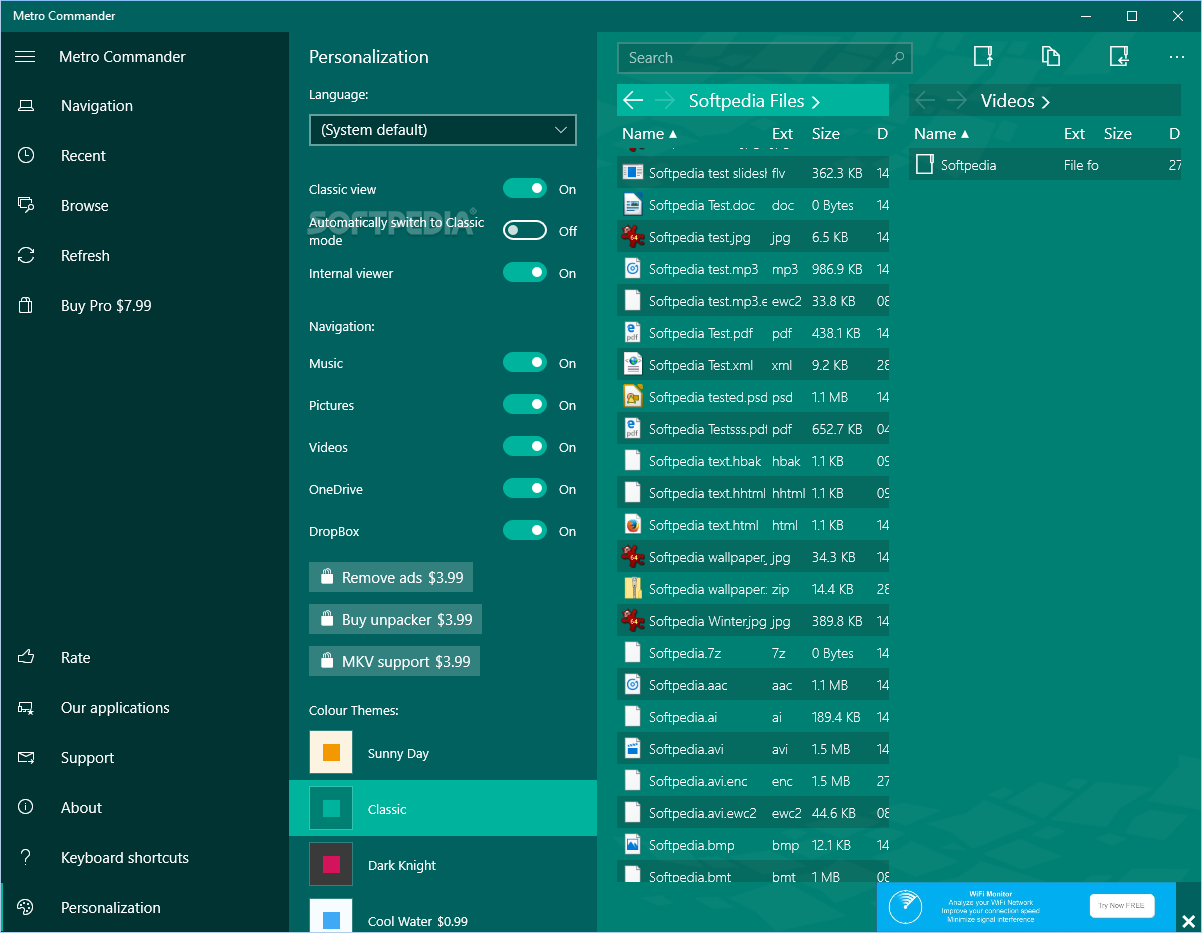The height and width of the screenshot is (933, 1202).
Task: Sort by Size in Softpedia Files pane
Action: pos(826,134)
